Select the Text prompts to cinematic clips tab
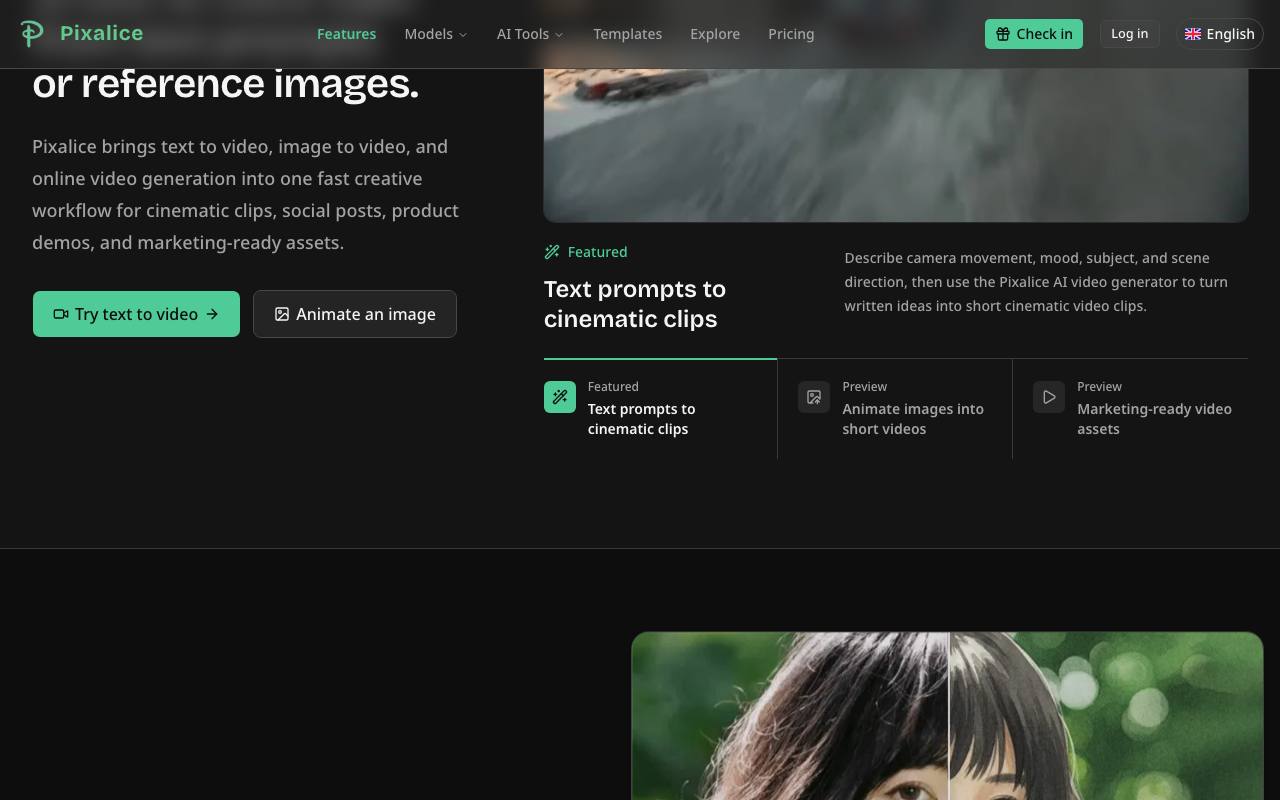The height and width of the screenshot is (800, 1280). click(660, 409)
